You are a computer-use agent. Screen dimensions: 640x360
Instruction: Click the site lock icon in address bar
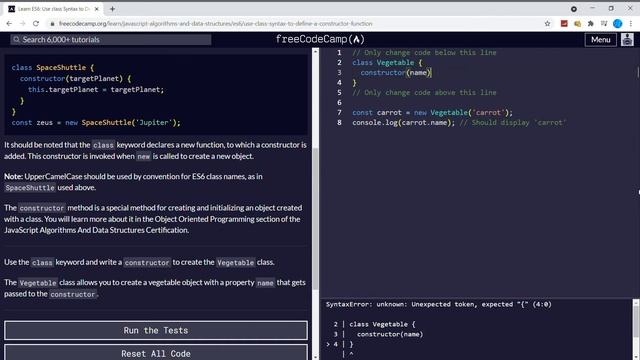pos(52,24)
